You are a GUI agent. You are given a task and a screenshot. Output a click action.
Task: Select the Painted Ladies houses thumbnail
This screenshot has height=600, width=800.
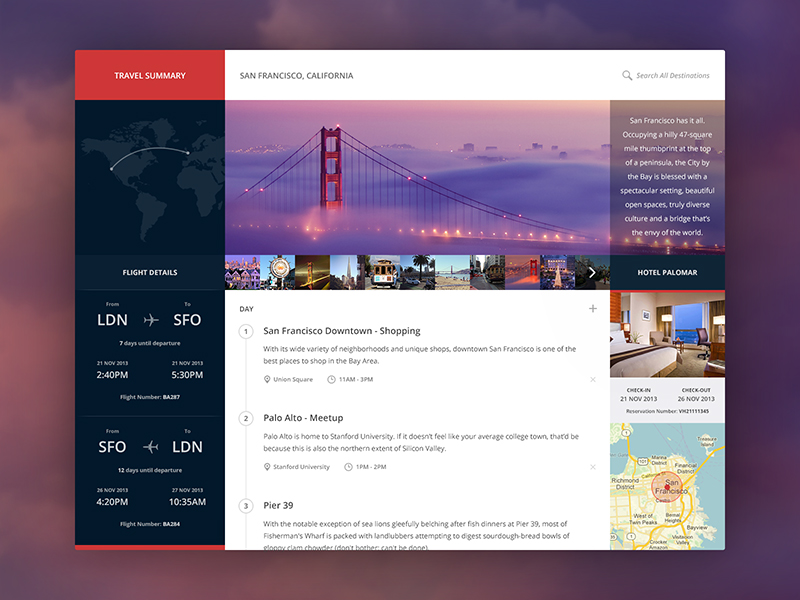tap(242, 272)
